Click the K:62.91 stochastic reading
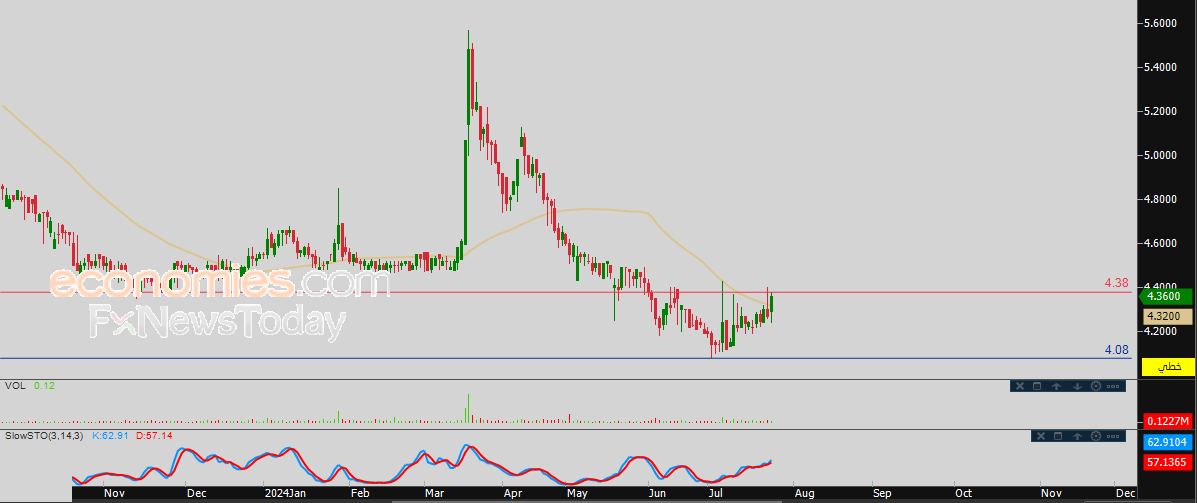Image resolution: width=1197 pixels, height=503 pixels. (x=110, y=435)
